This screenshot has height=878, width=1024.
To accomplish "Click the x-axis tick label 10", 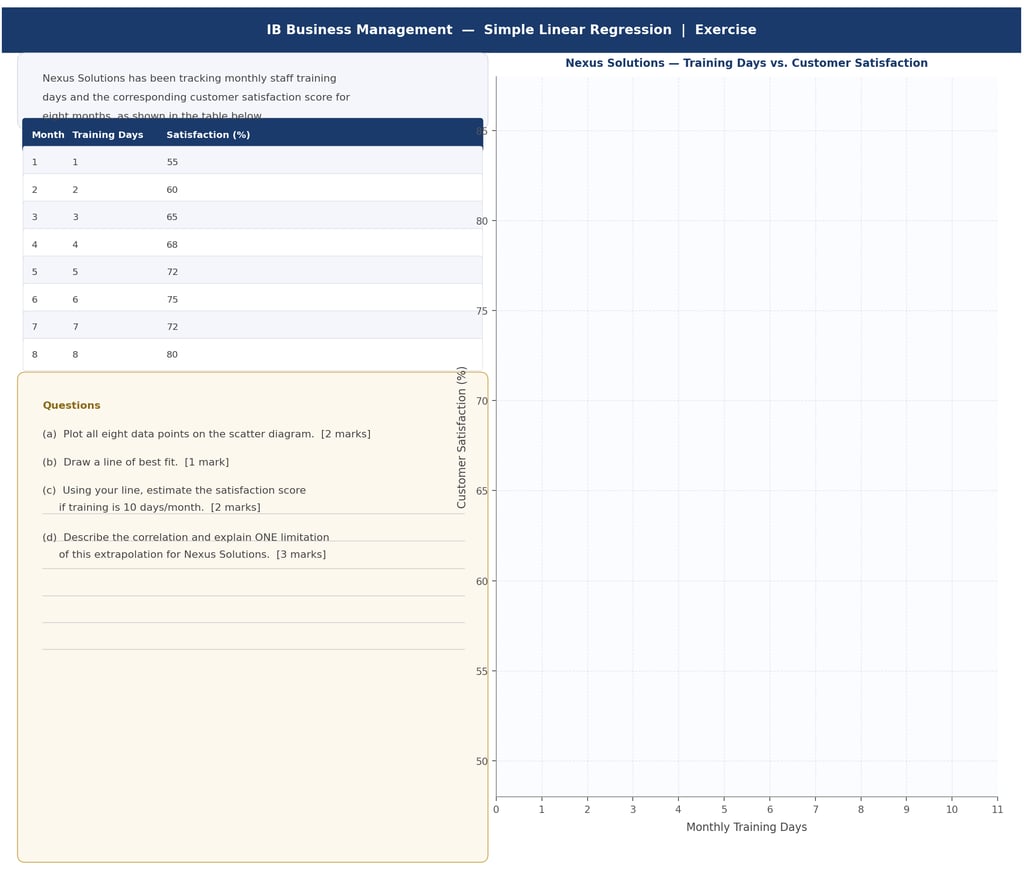I will pos(952,809).
